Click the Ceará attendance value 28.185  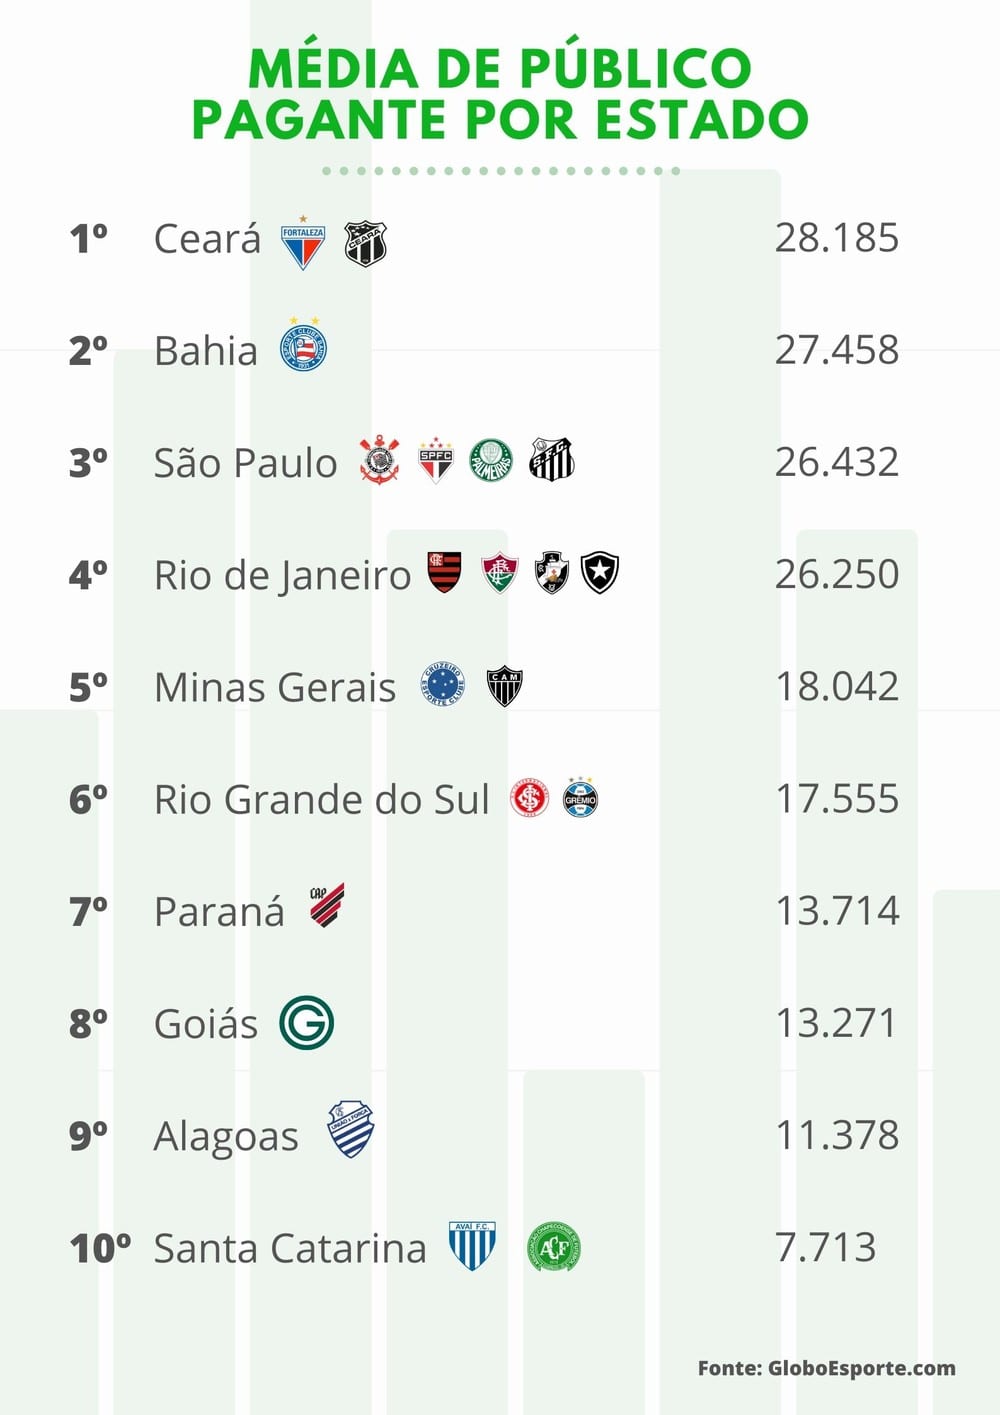click(837, 238)
